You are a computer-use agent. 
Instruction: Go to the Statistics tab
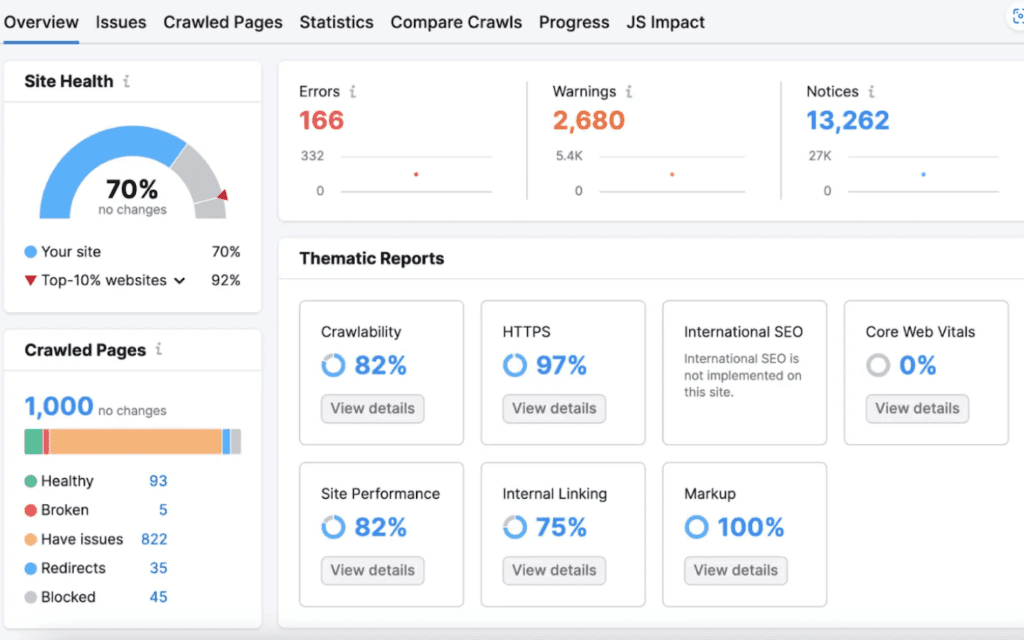(336, 22)
